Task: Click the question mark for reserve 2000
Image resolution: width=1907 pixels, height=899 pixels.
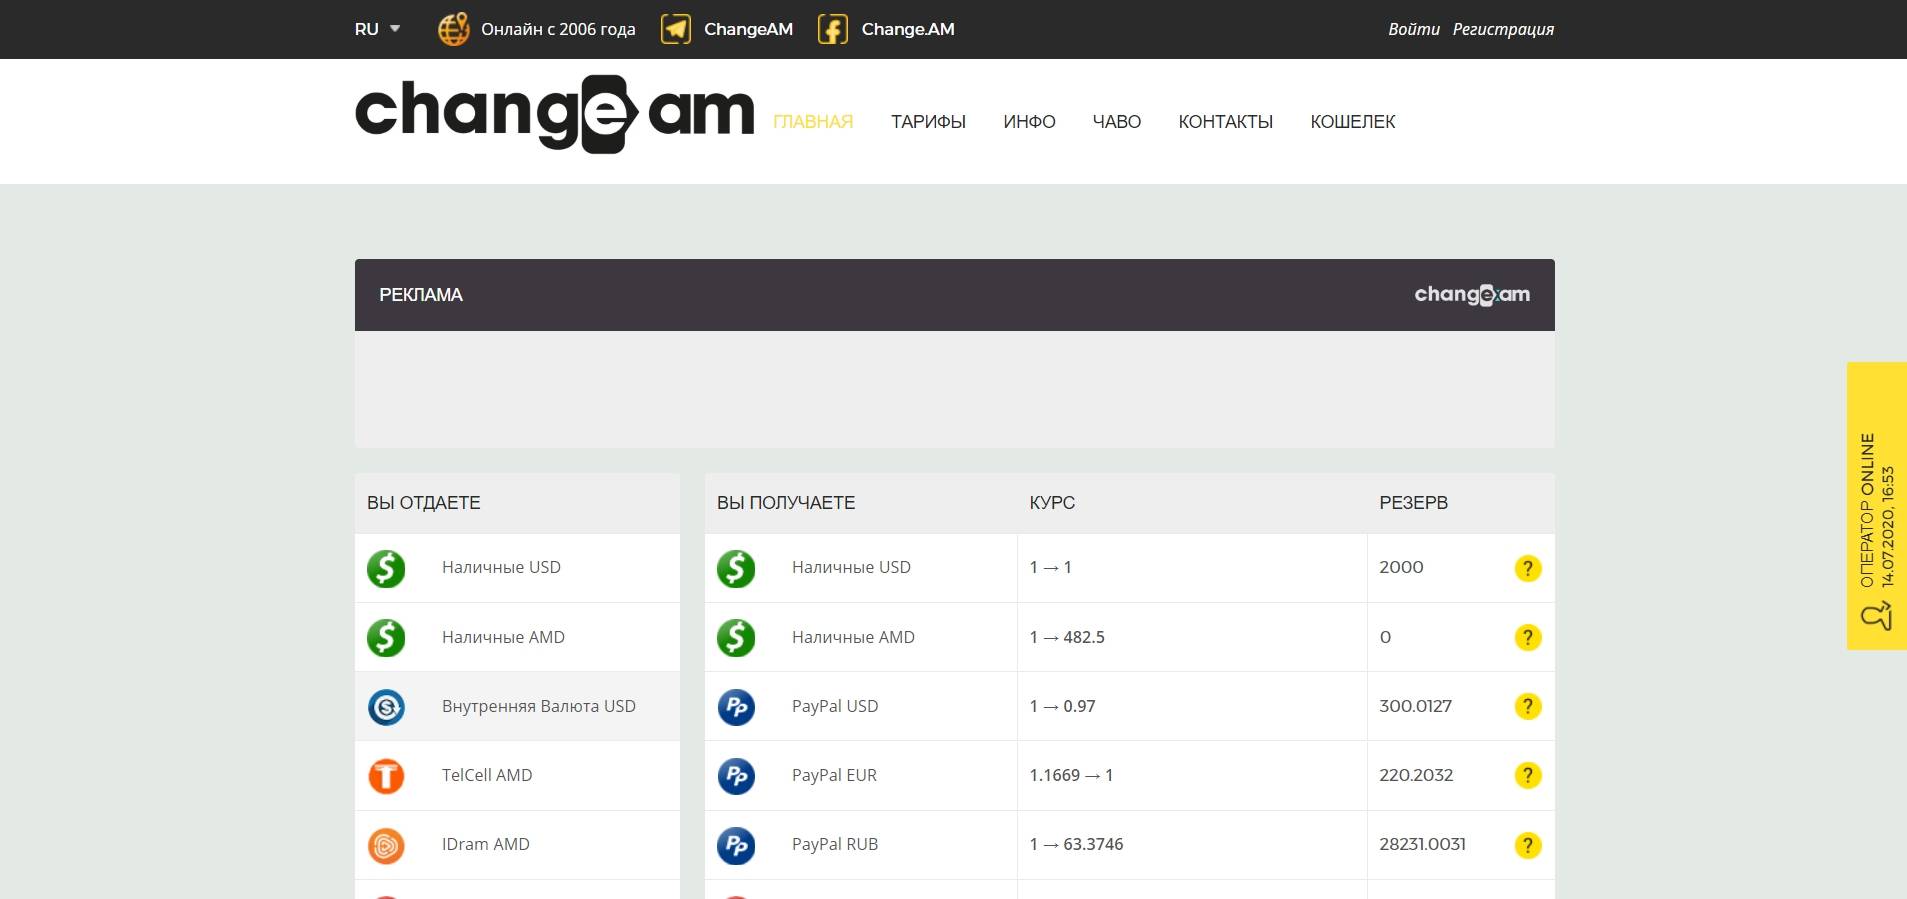Action: tap(1527, 568)
